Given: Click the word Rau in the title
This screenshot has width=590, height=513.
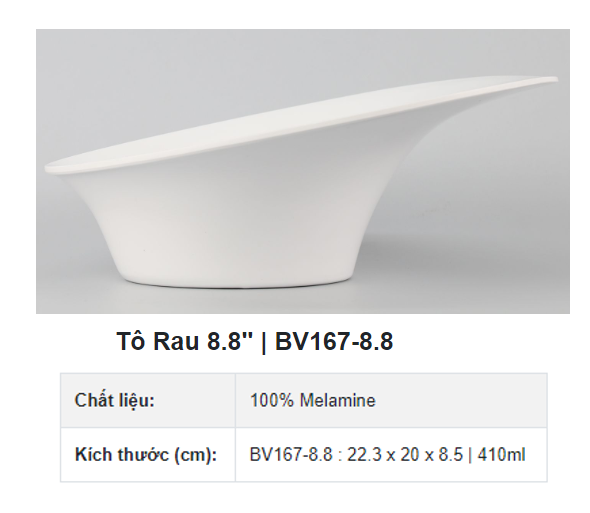Looking at the screenshot, I should [x=176, y=341].
